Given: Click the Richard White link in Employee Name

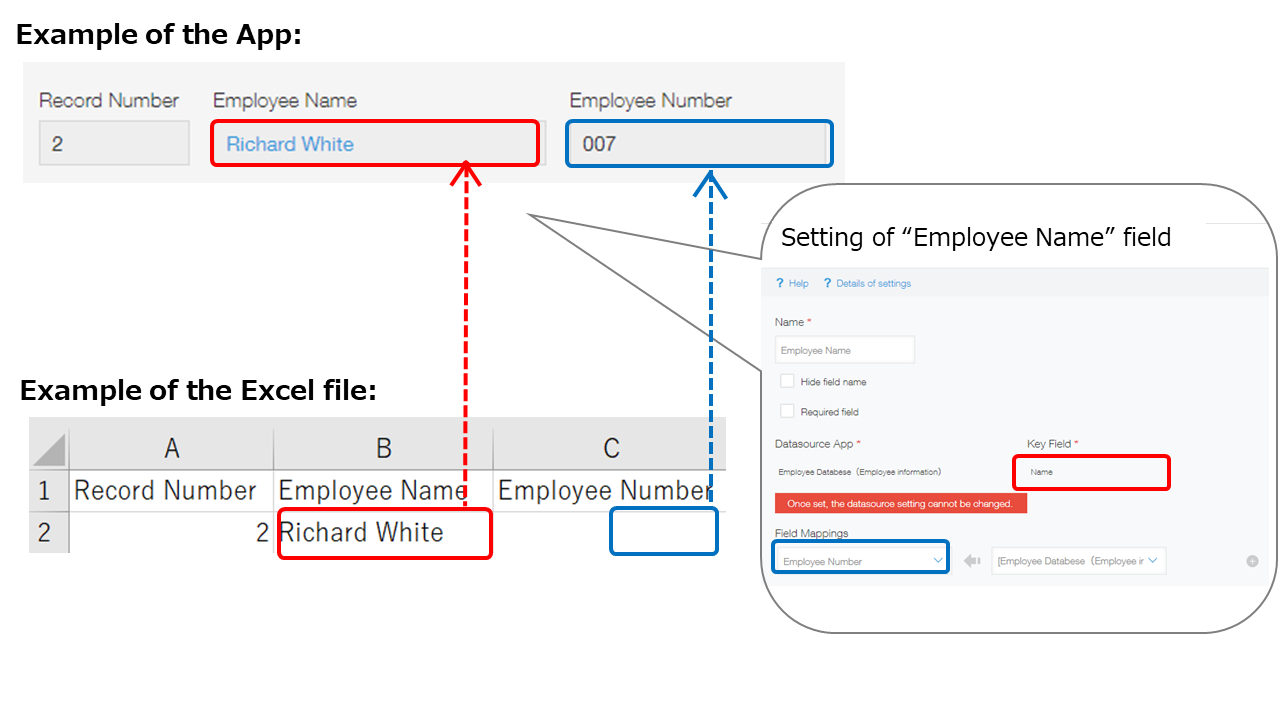Looking at the screenshot, I should point(289,144).
